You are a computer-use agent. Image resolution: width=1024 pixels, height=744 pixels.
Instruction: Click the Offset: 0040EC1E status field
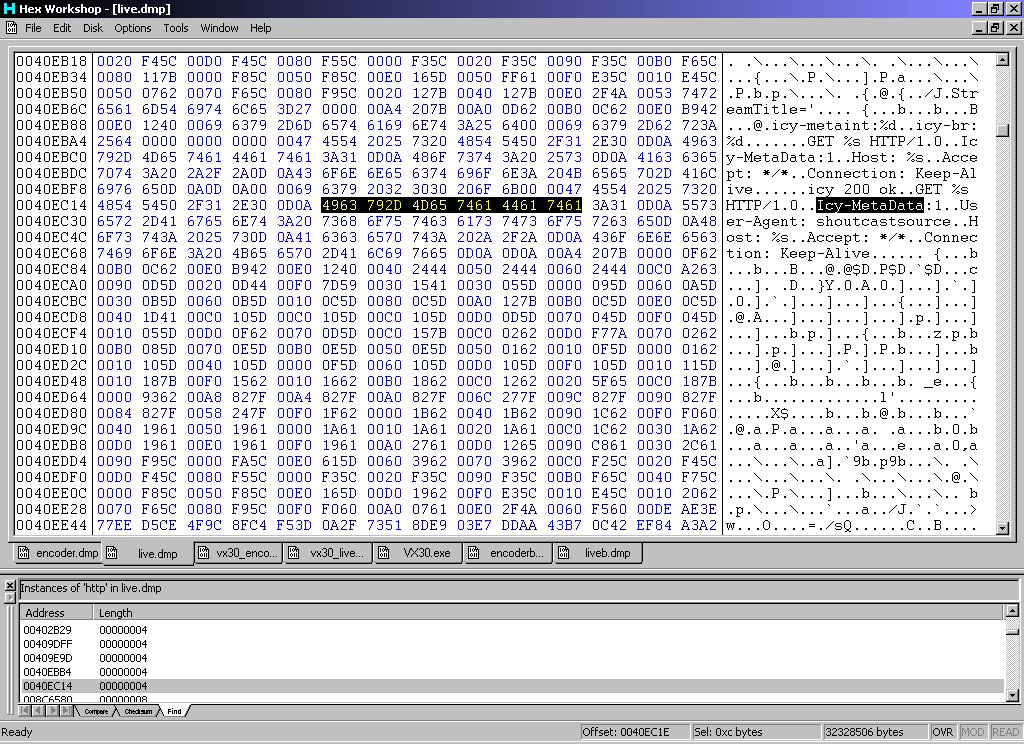click(x=634, y=732)
